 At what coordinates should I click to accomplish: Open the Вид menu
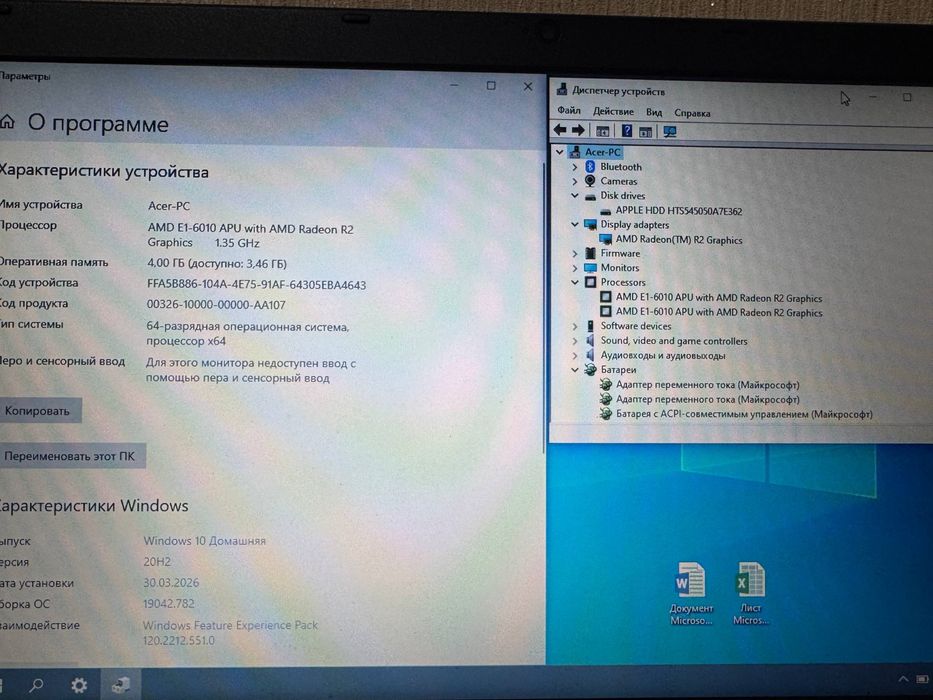coord(654,112)
